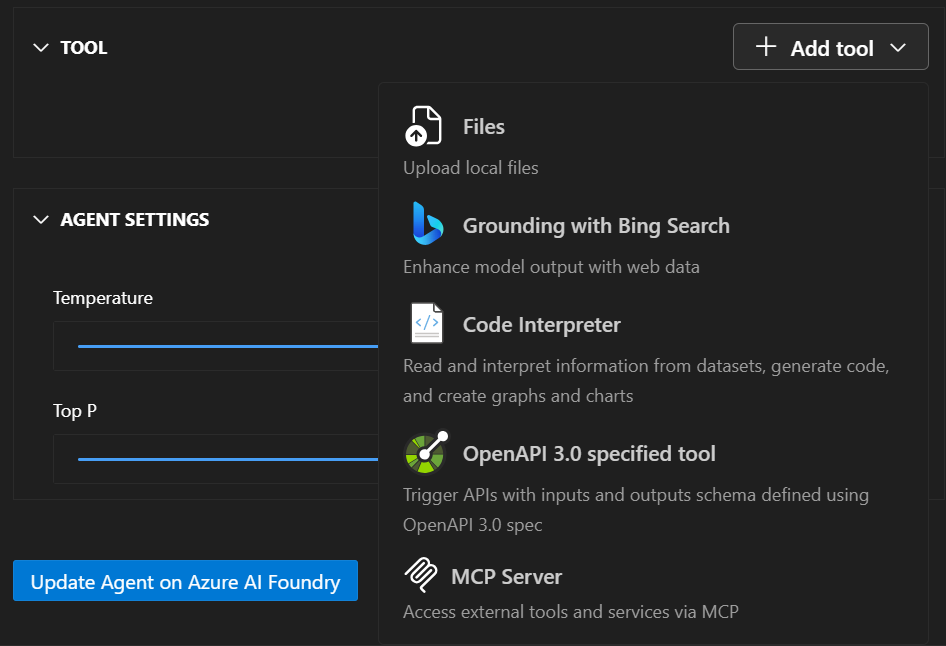Image resolution: width=946 pixels, height=646 pixels.
Task: Open the Add tool dropdown chevron
Action: tap(896, 46)
